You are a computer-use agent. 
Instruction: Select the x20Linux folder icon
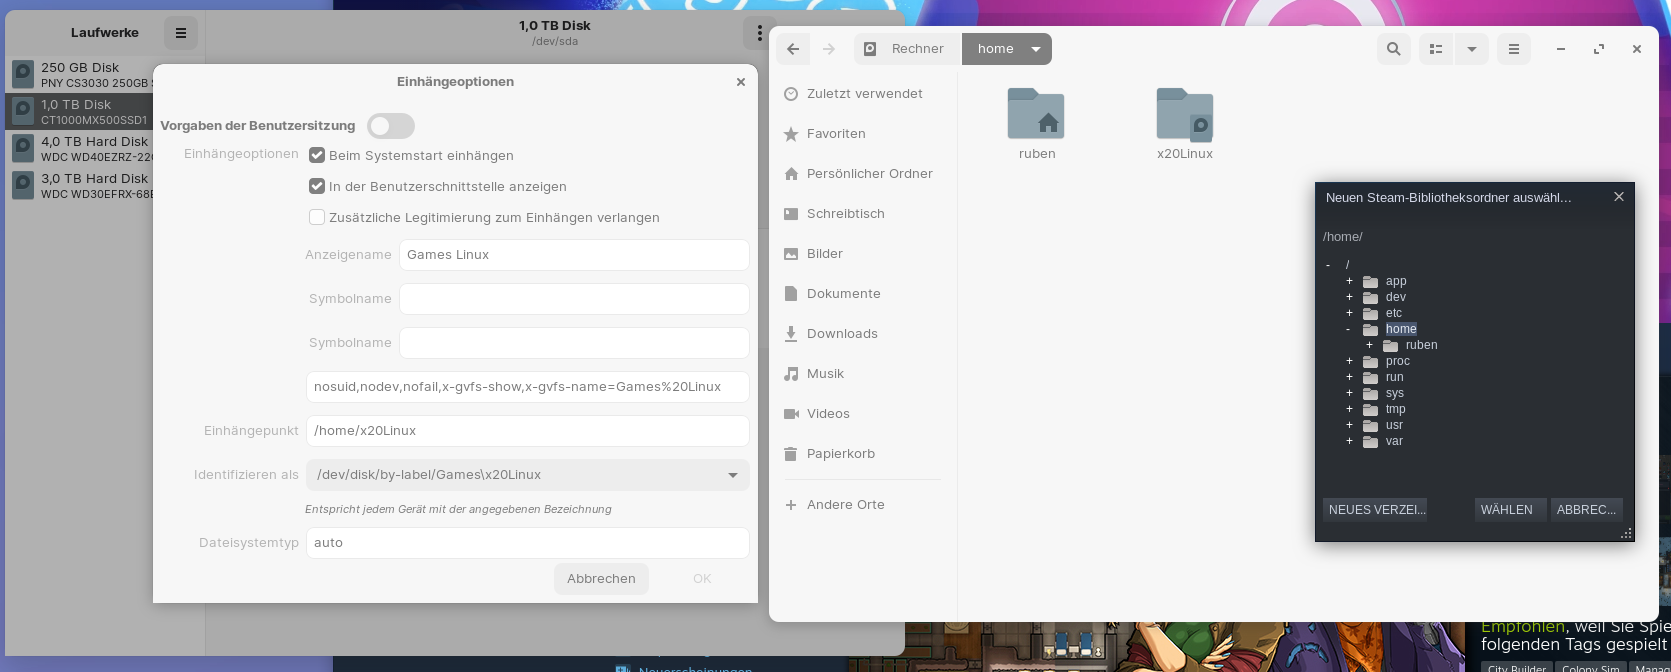[1185, 114]
